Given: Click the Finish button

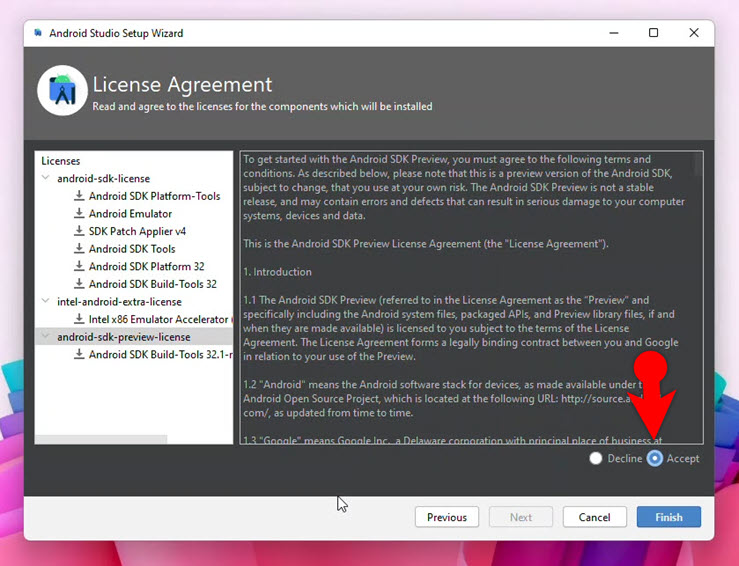Looking at the screenshot, I should click(668, 517).
